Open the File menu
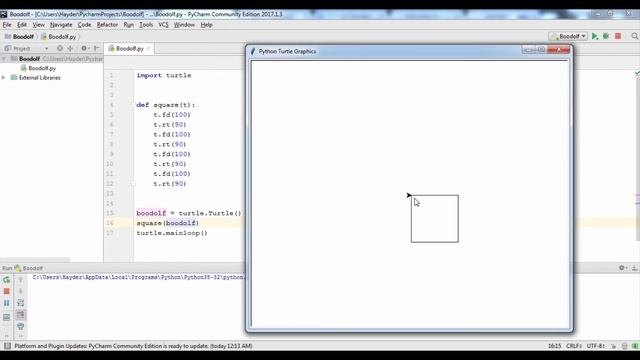Screen dimensions: 640x360 coord(7,25)
